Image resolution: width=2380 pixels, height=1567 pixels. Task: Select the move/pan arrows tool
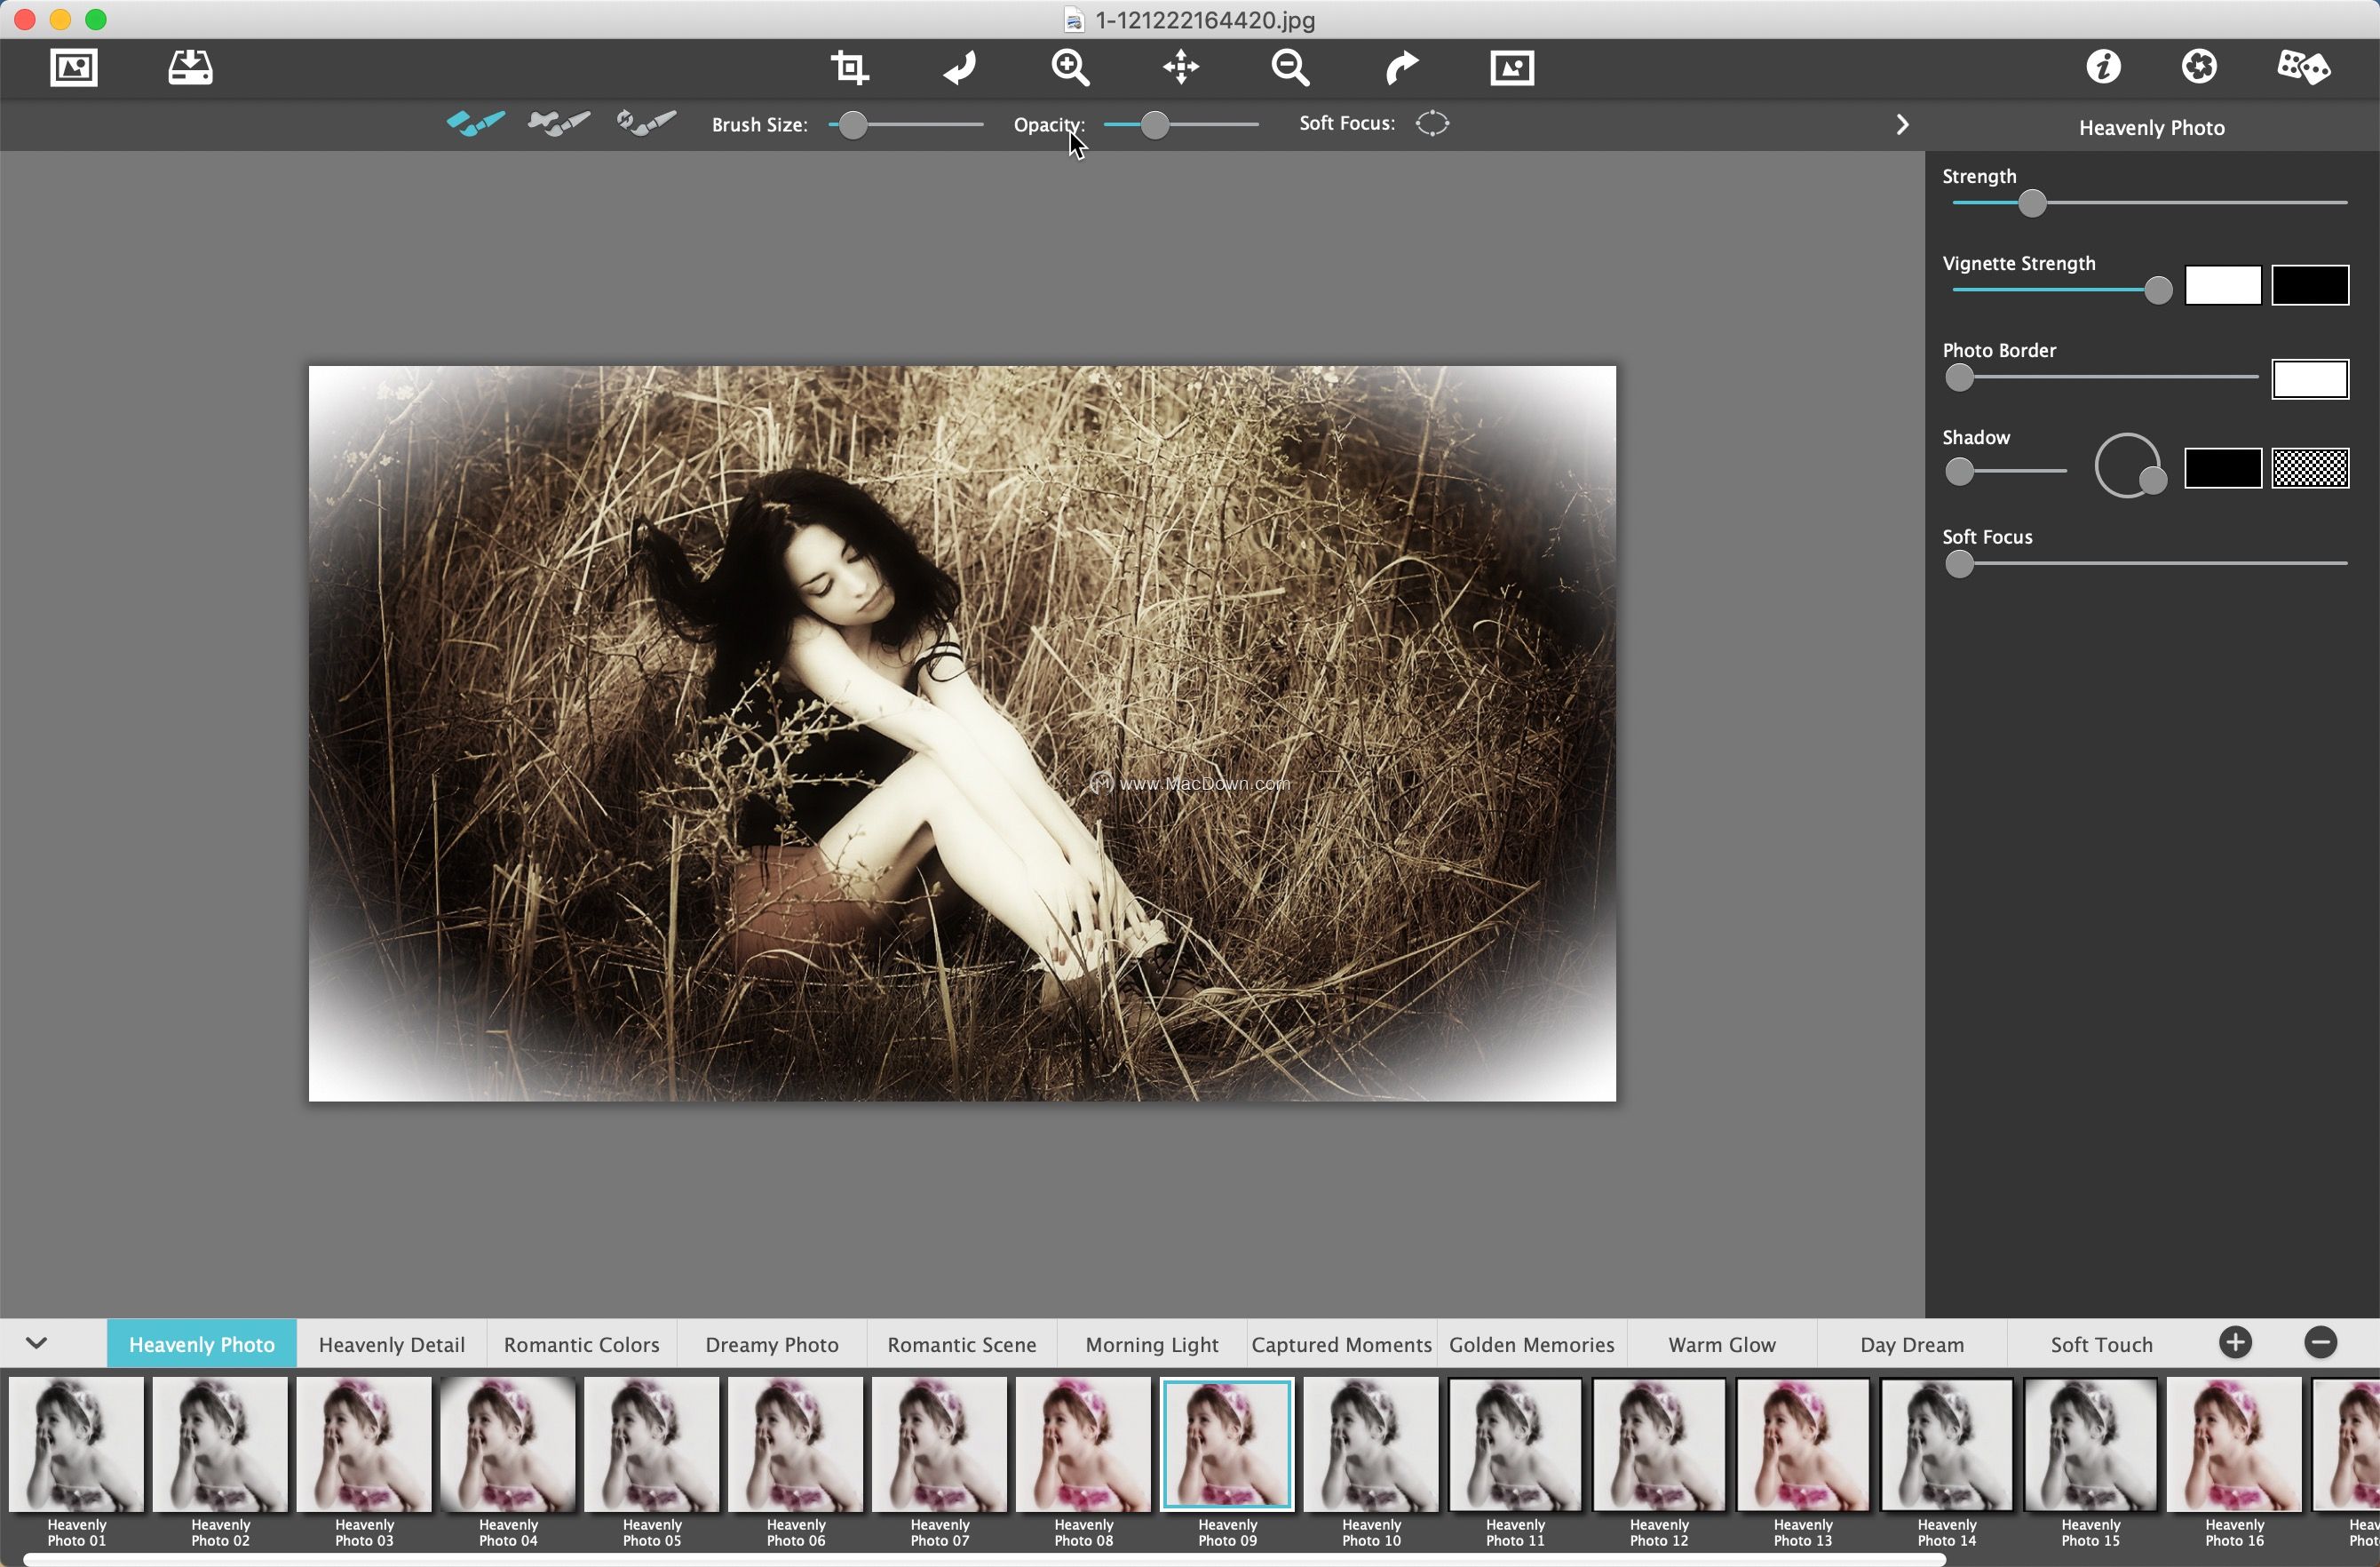[1181, 68]
